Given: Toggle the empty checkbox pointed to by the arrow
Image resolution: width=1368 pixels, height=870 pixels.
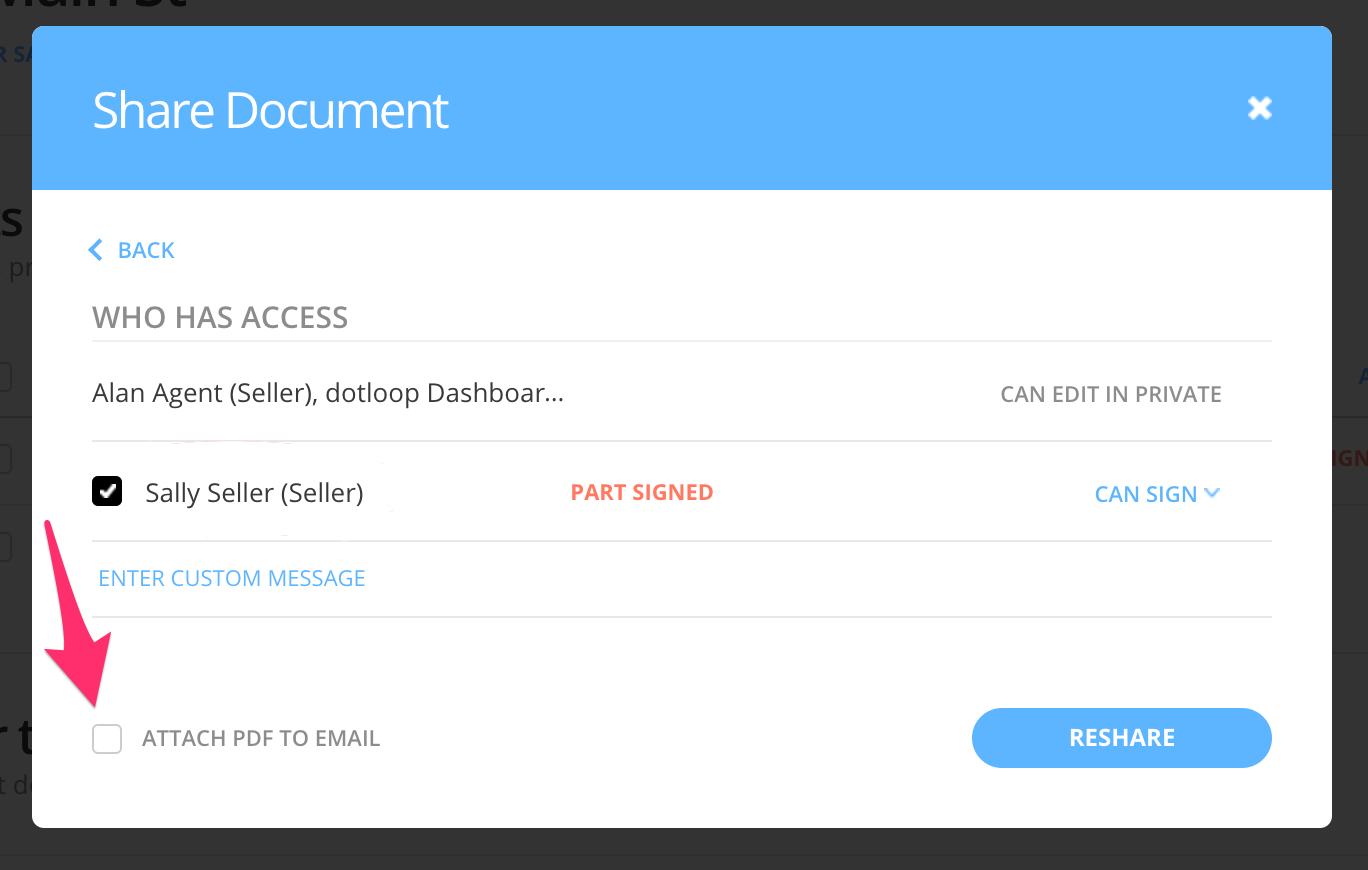Looking at the screenshot, I should pyautogui.click(x=106, y=738).
